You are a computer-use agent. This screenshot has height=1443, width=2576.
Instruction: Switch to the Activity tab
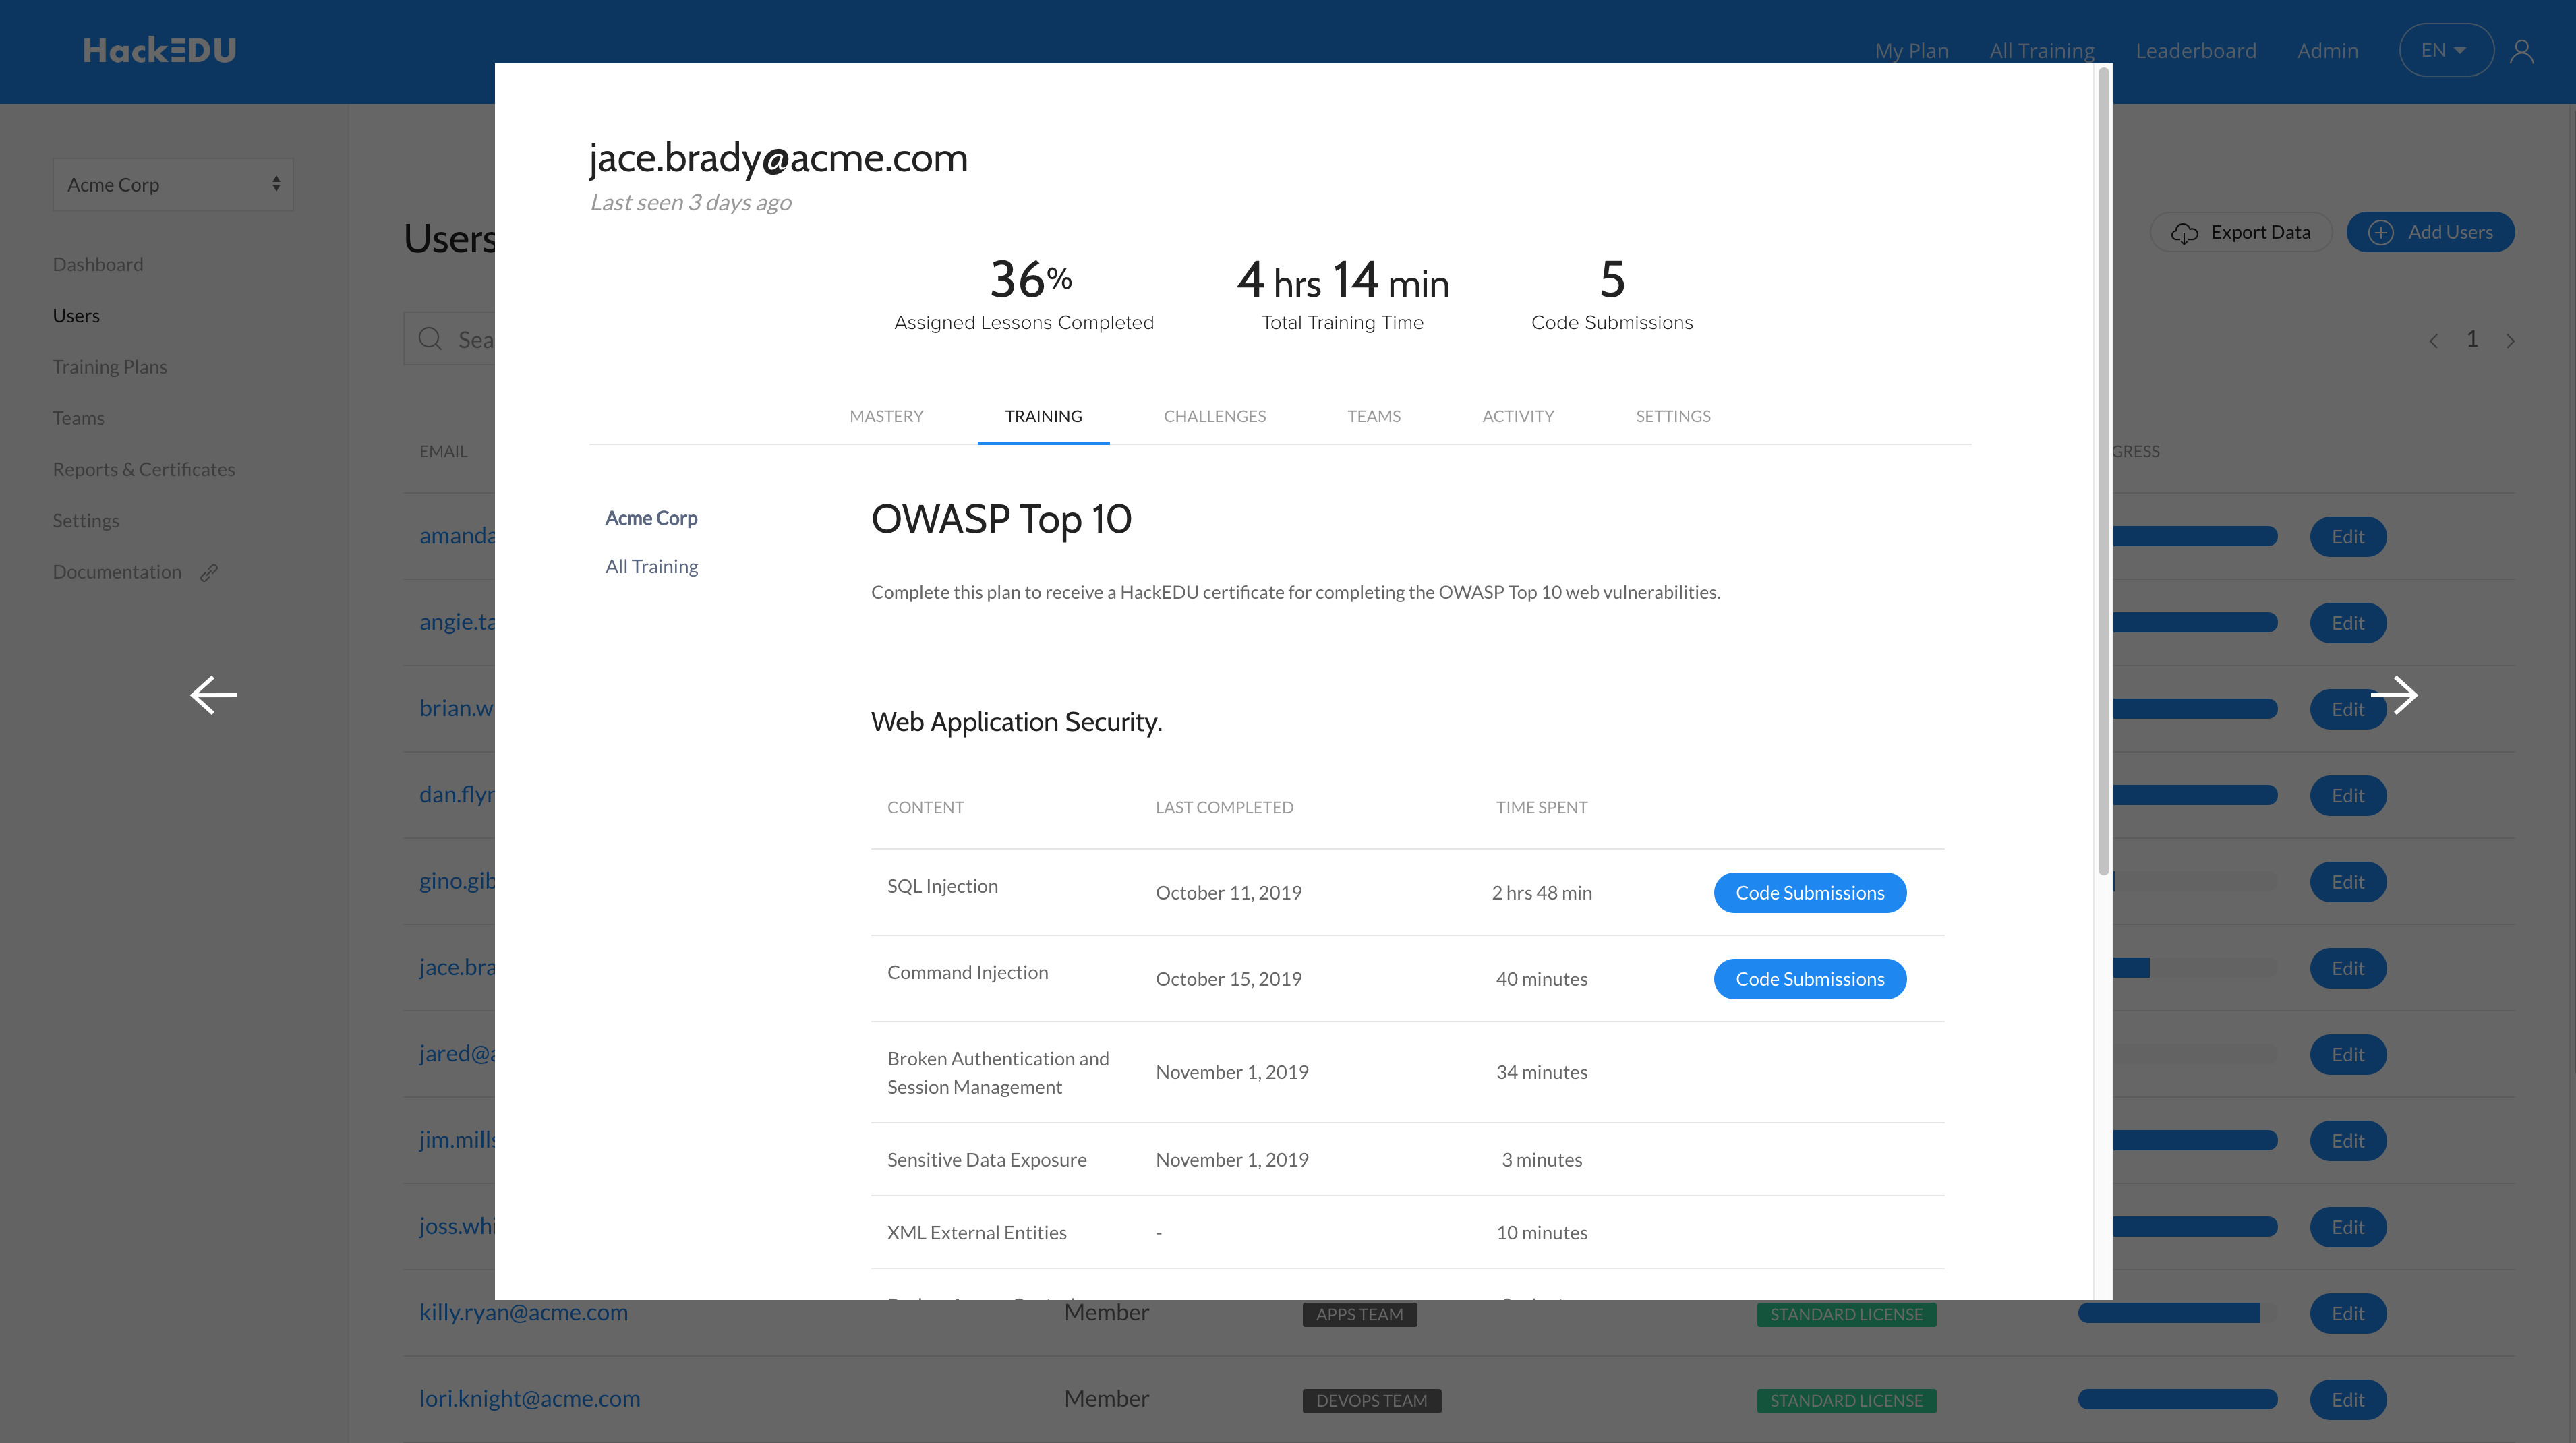pos(1517,416)
